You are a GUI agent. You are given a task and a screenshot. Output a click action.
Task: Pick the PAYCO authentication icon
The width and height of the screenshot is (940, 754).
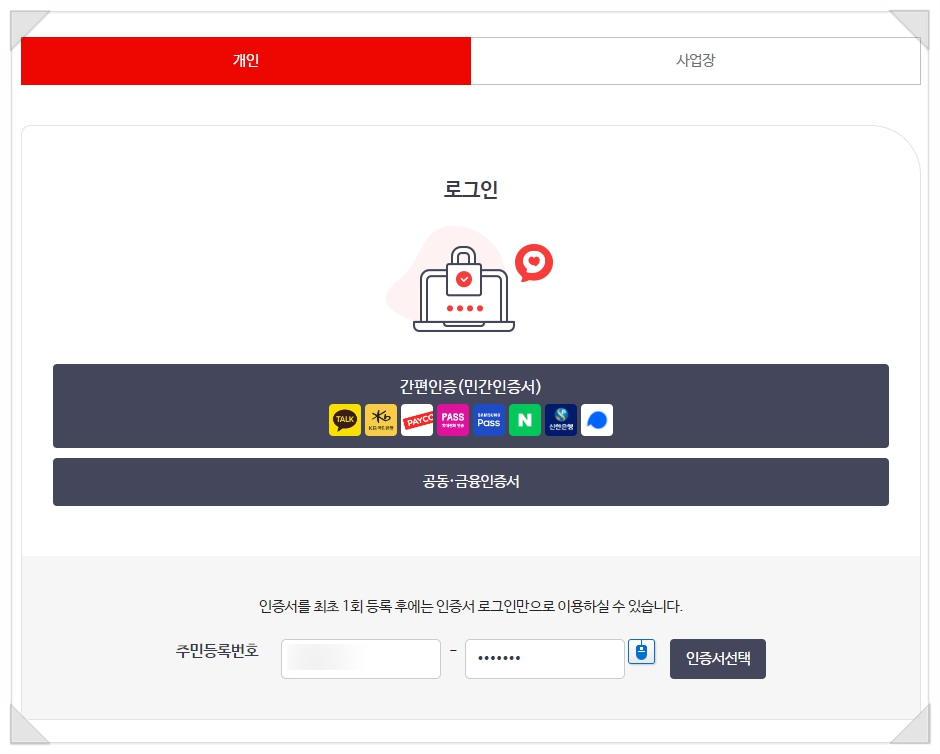point(417,420)
